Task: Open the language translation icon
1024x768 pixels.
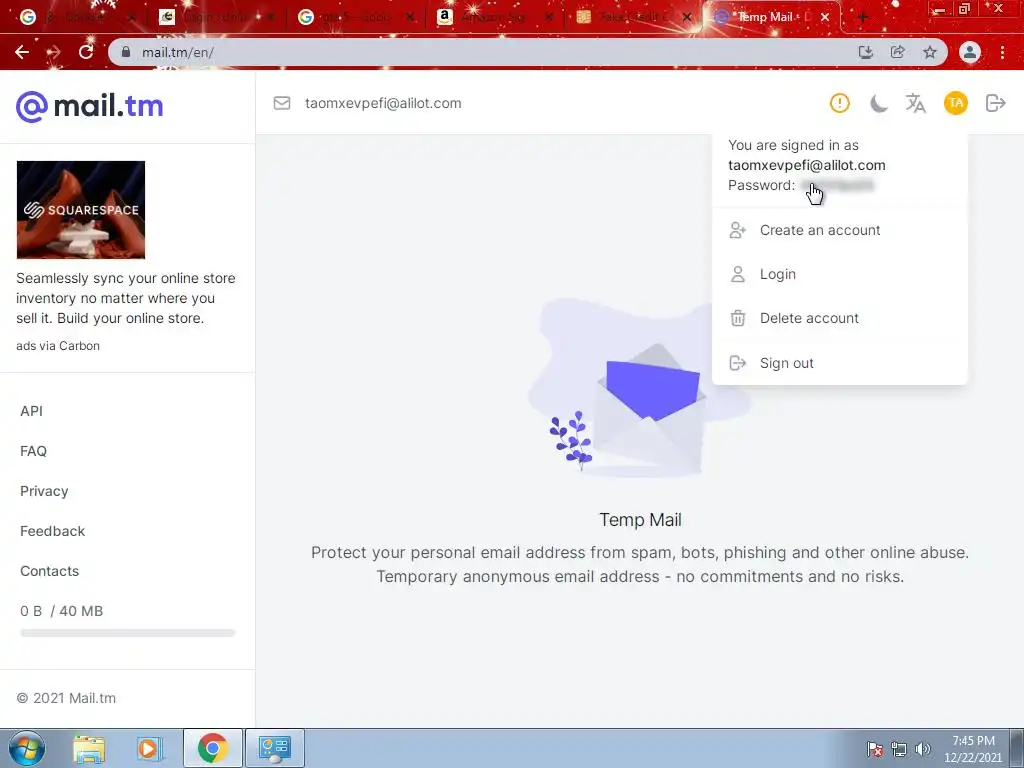Action: (916, 103)
